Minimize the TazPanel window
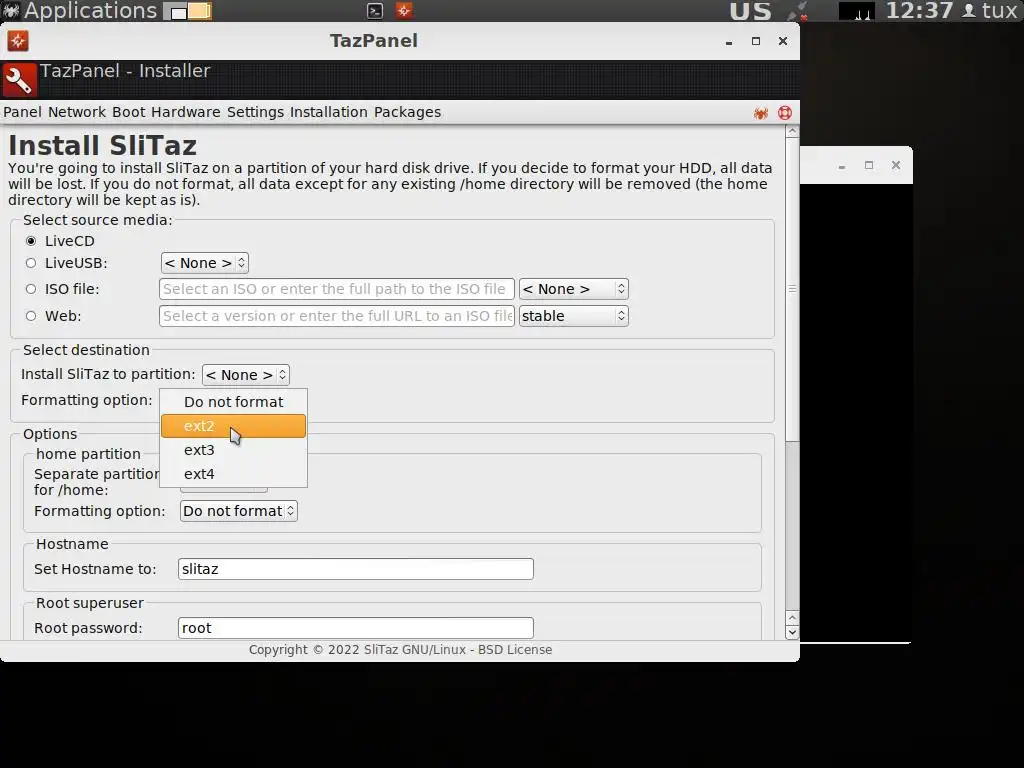The image size is (1024, 768). click(729, 41)
